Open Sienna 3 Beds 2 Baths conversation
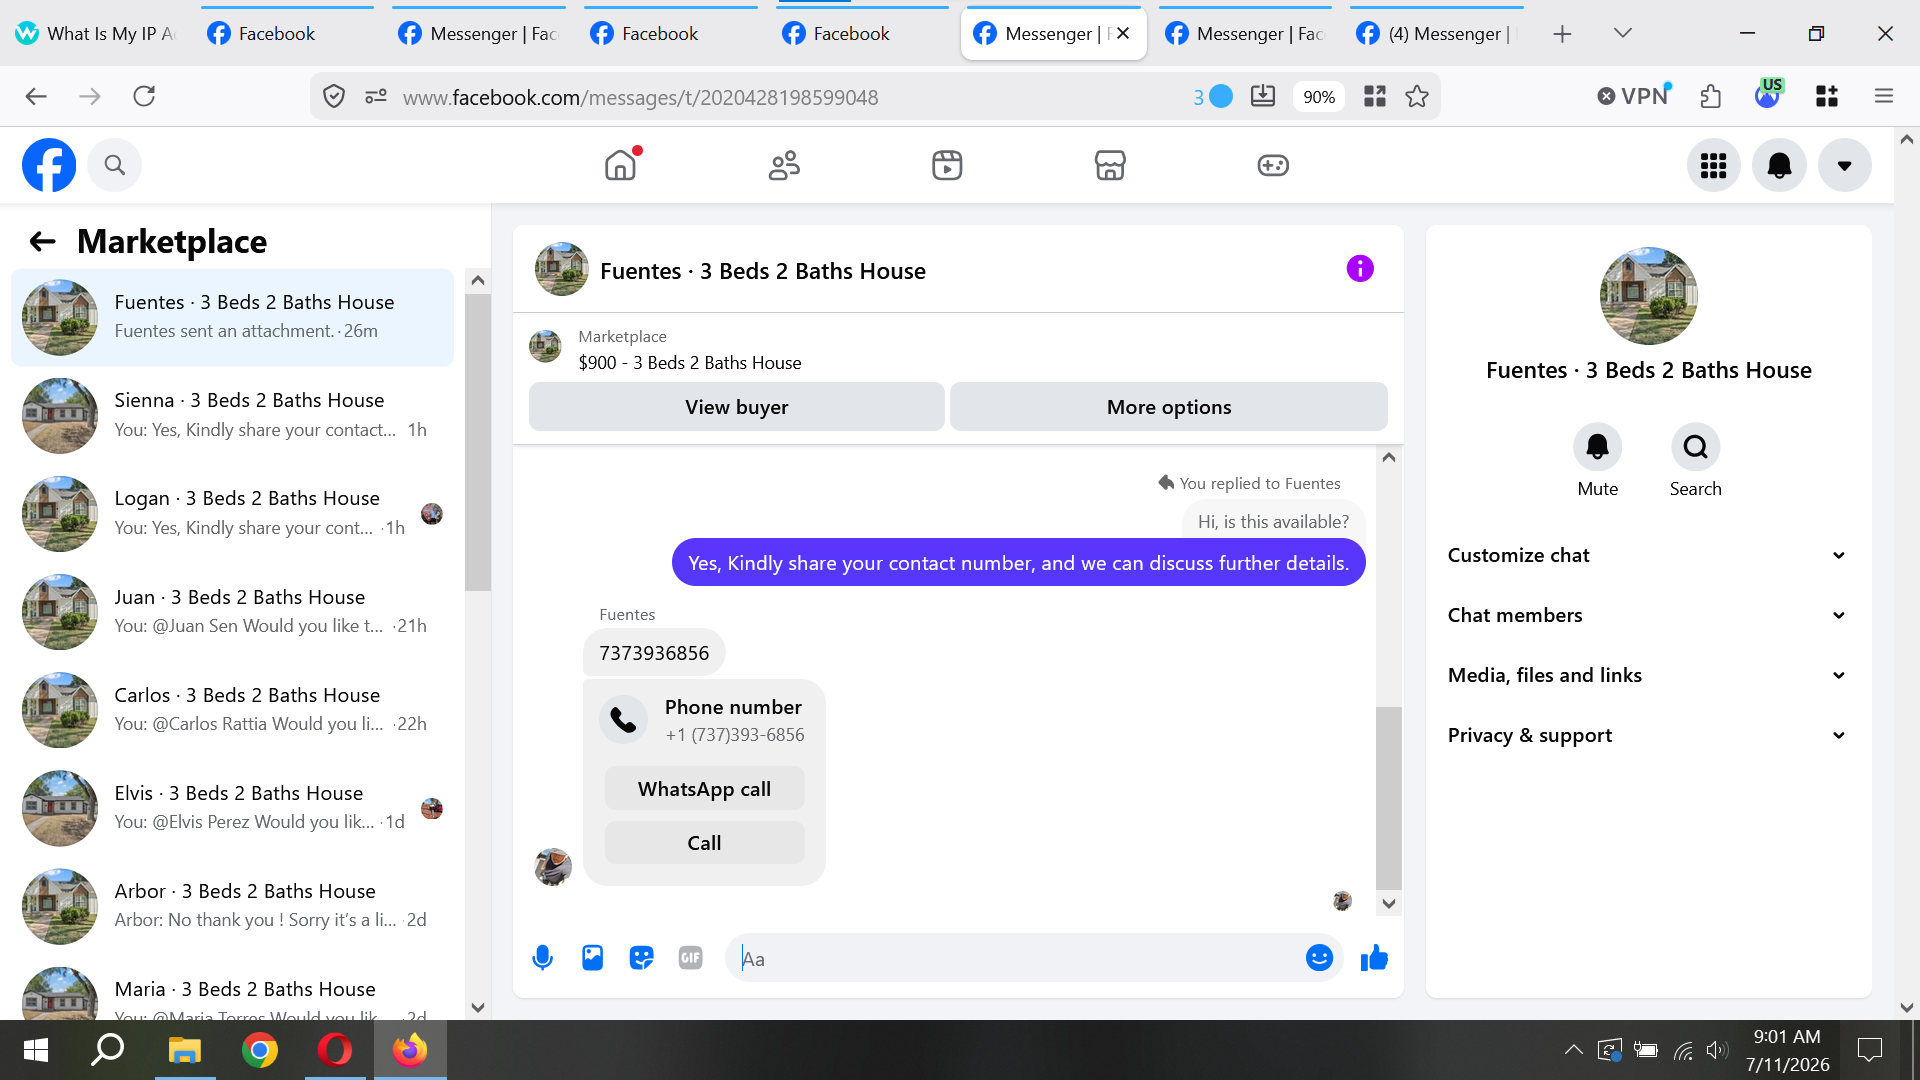 (232, 415)
